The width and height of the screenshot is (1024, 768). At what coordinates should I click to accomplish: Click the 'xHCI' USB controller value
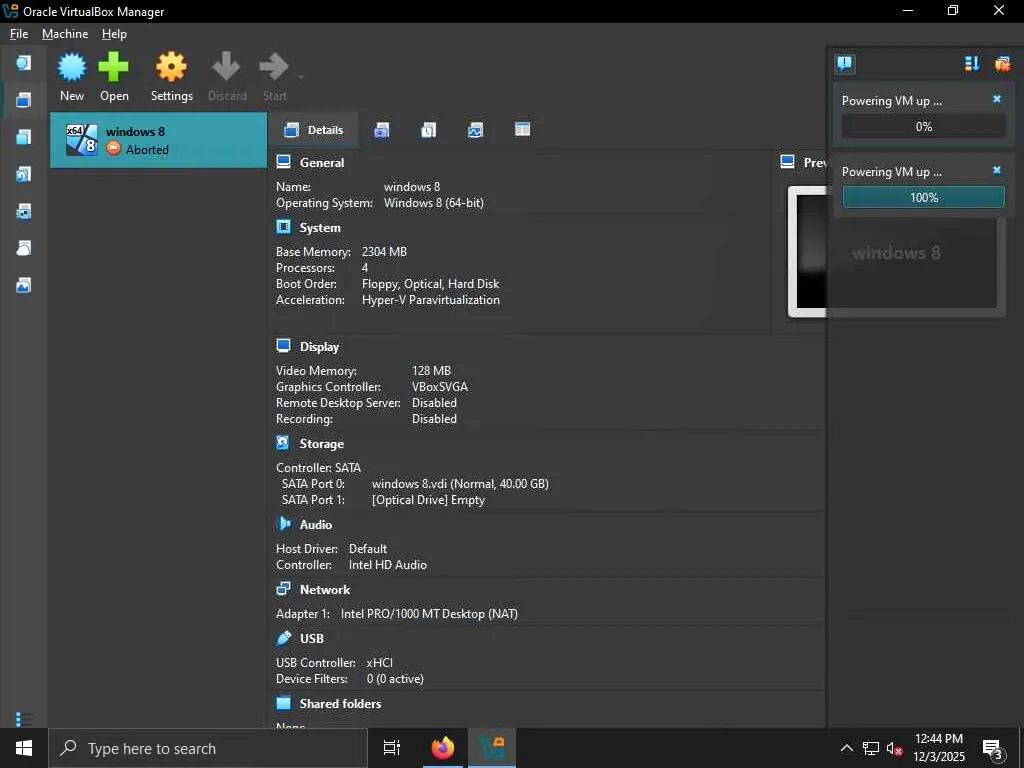379,663
